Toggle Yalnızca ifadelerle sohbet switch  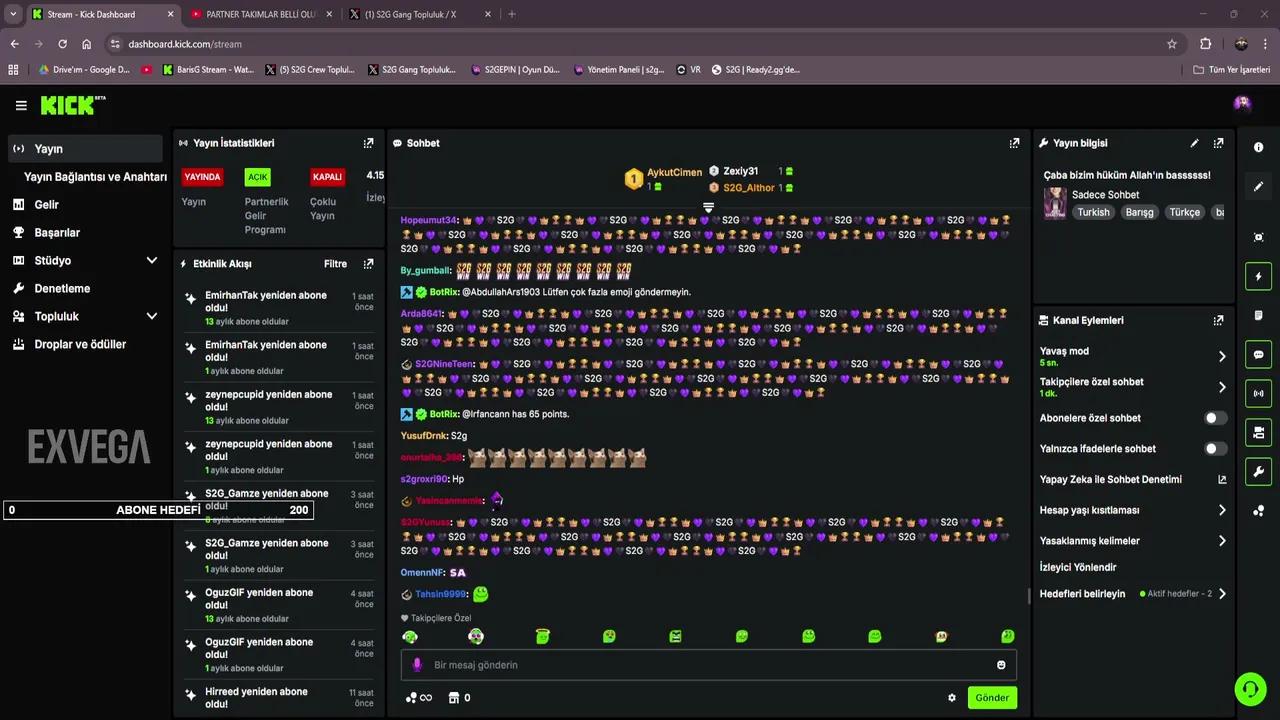click(x=1215, y=449)
